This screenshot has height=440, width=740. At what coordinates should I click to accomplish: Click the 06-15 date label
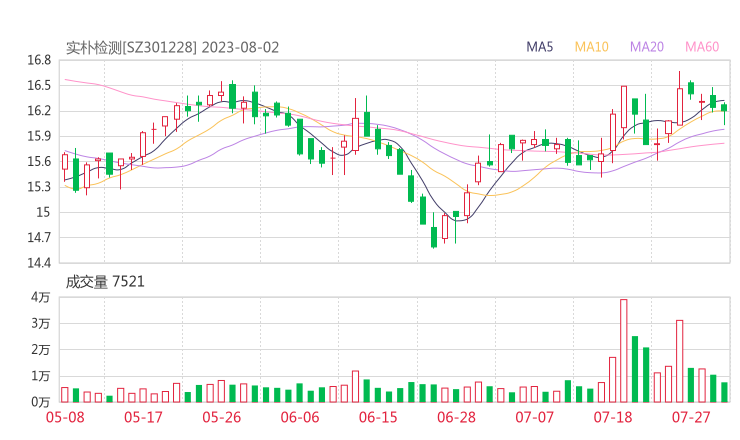pyautogui.click(x=378, y=417)
